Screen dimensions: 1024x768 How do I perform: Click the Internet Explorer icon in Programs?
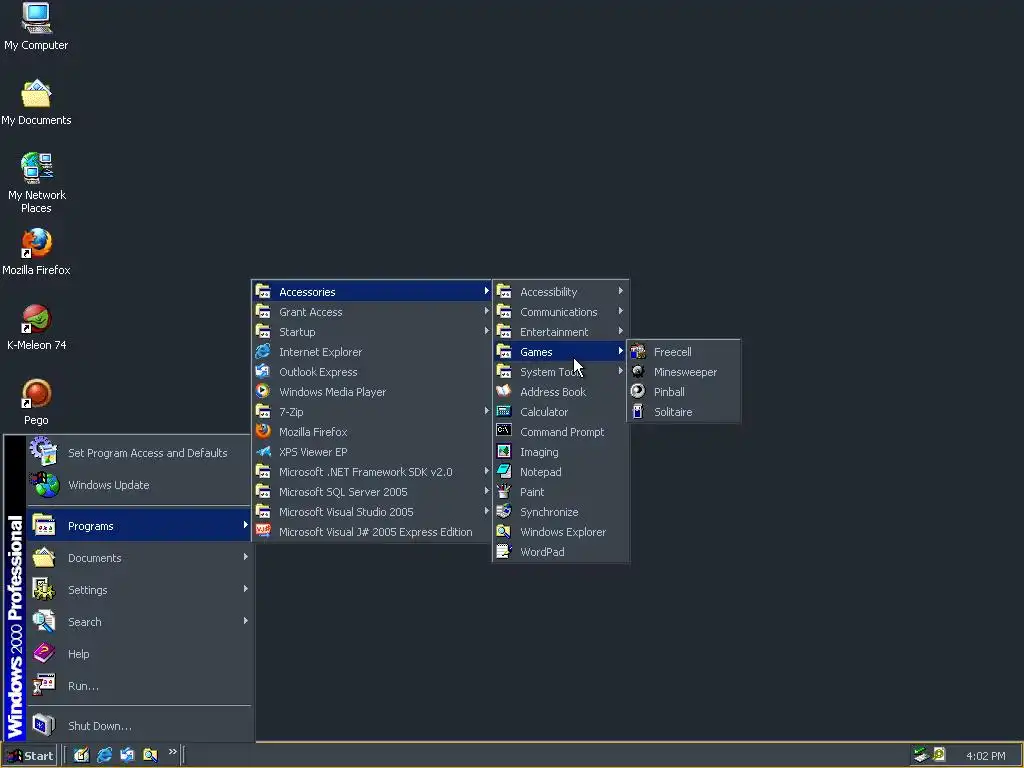point(263,351)
